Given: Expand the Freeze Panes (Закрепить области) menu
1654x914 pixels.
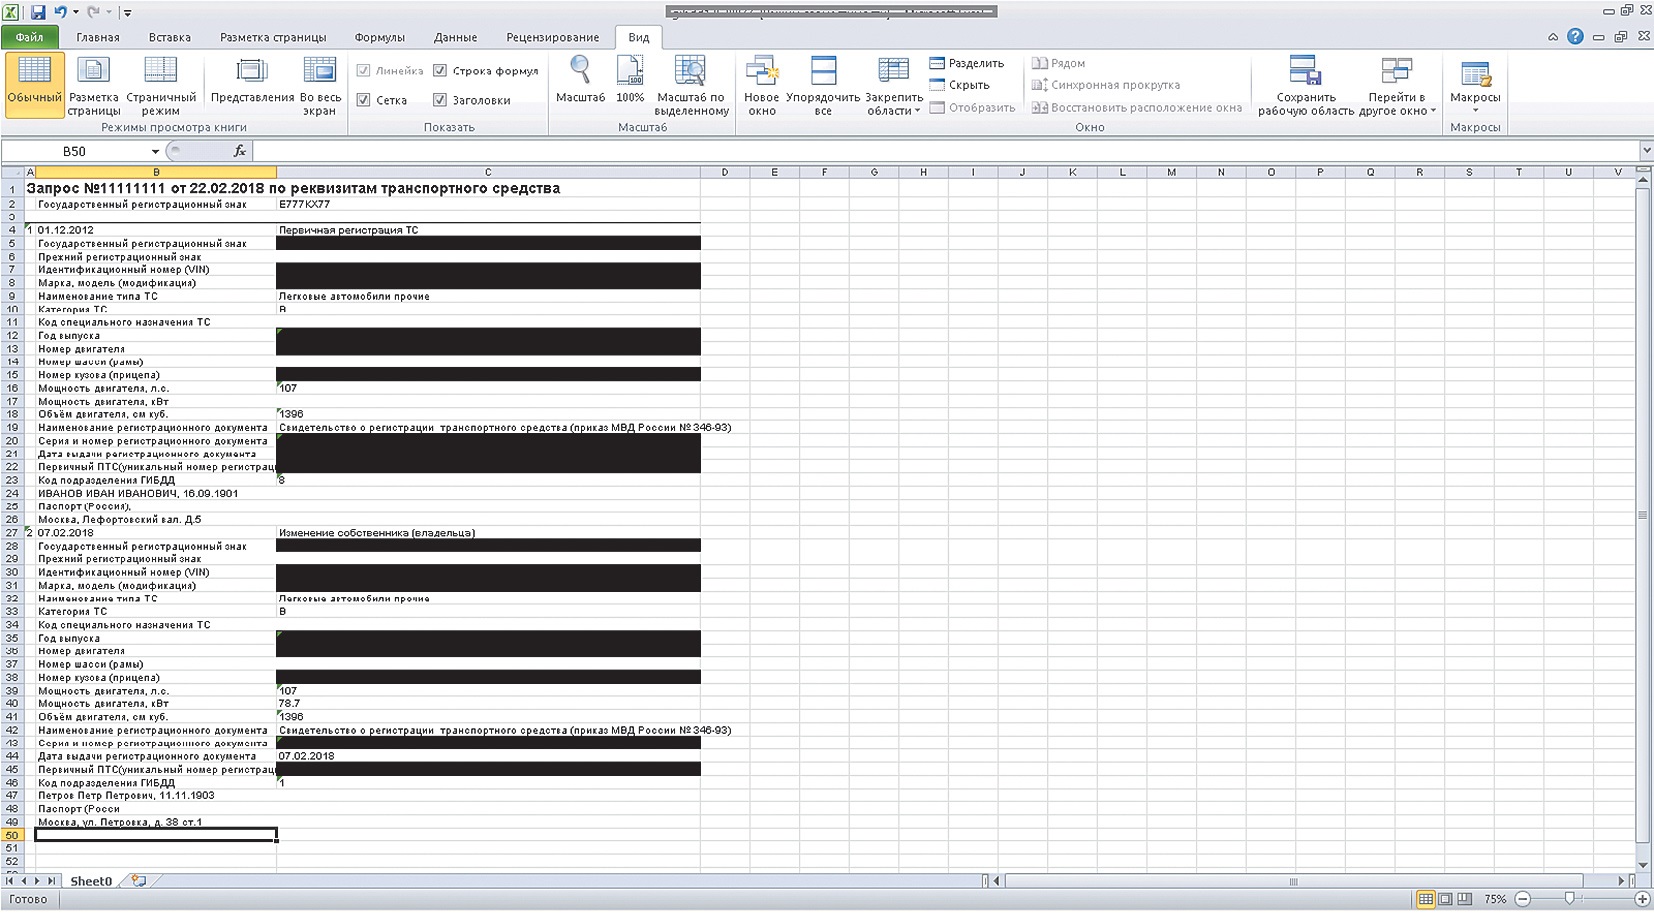Looking at the screenshot, I should [893, 85].
